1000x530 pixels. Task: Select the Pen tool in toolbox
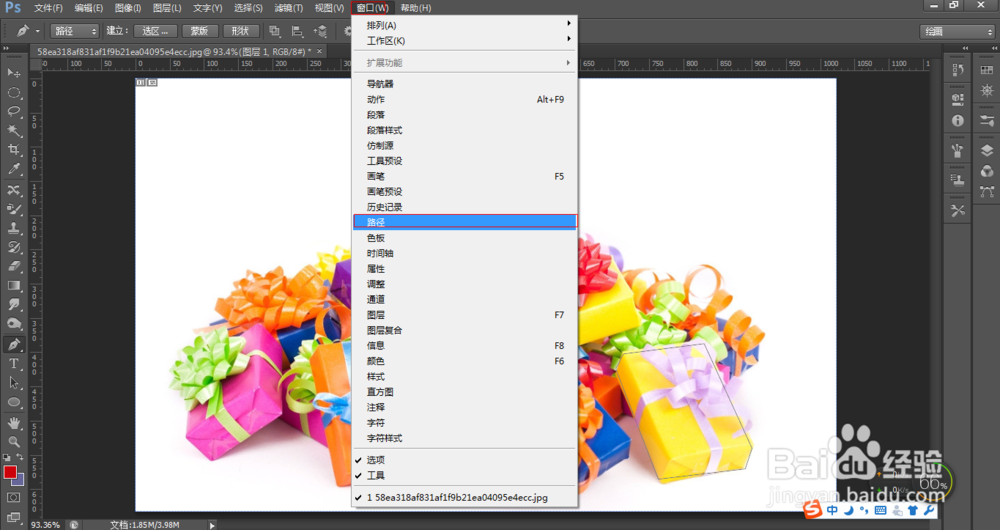click(13, 344)
